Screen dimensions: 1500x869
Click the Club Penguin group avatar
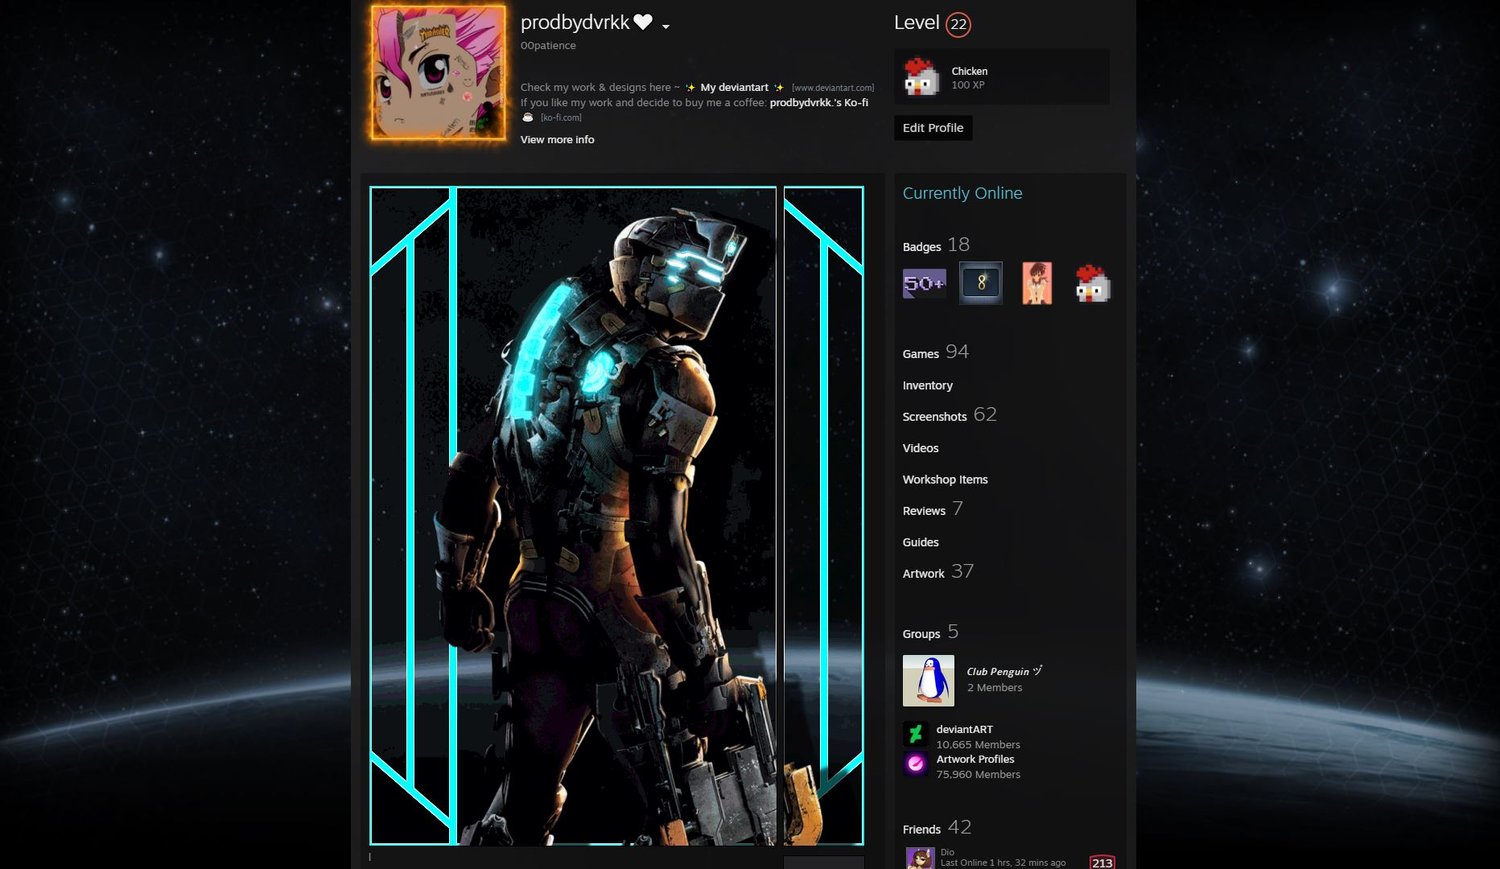tap(928, 680)
